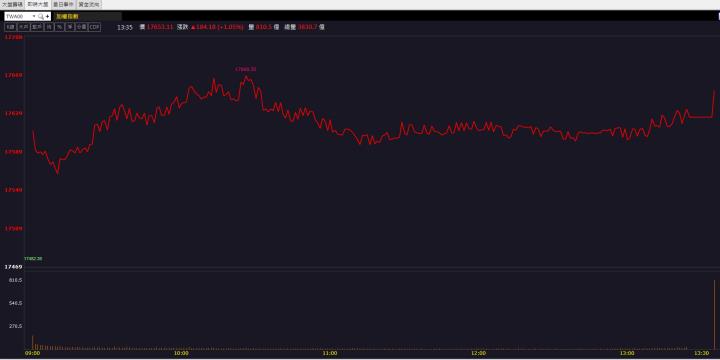Toggle the button right after the % button

(x=70, y=27)
